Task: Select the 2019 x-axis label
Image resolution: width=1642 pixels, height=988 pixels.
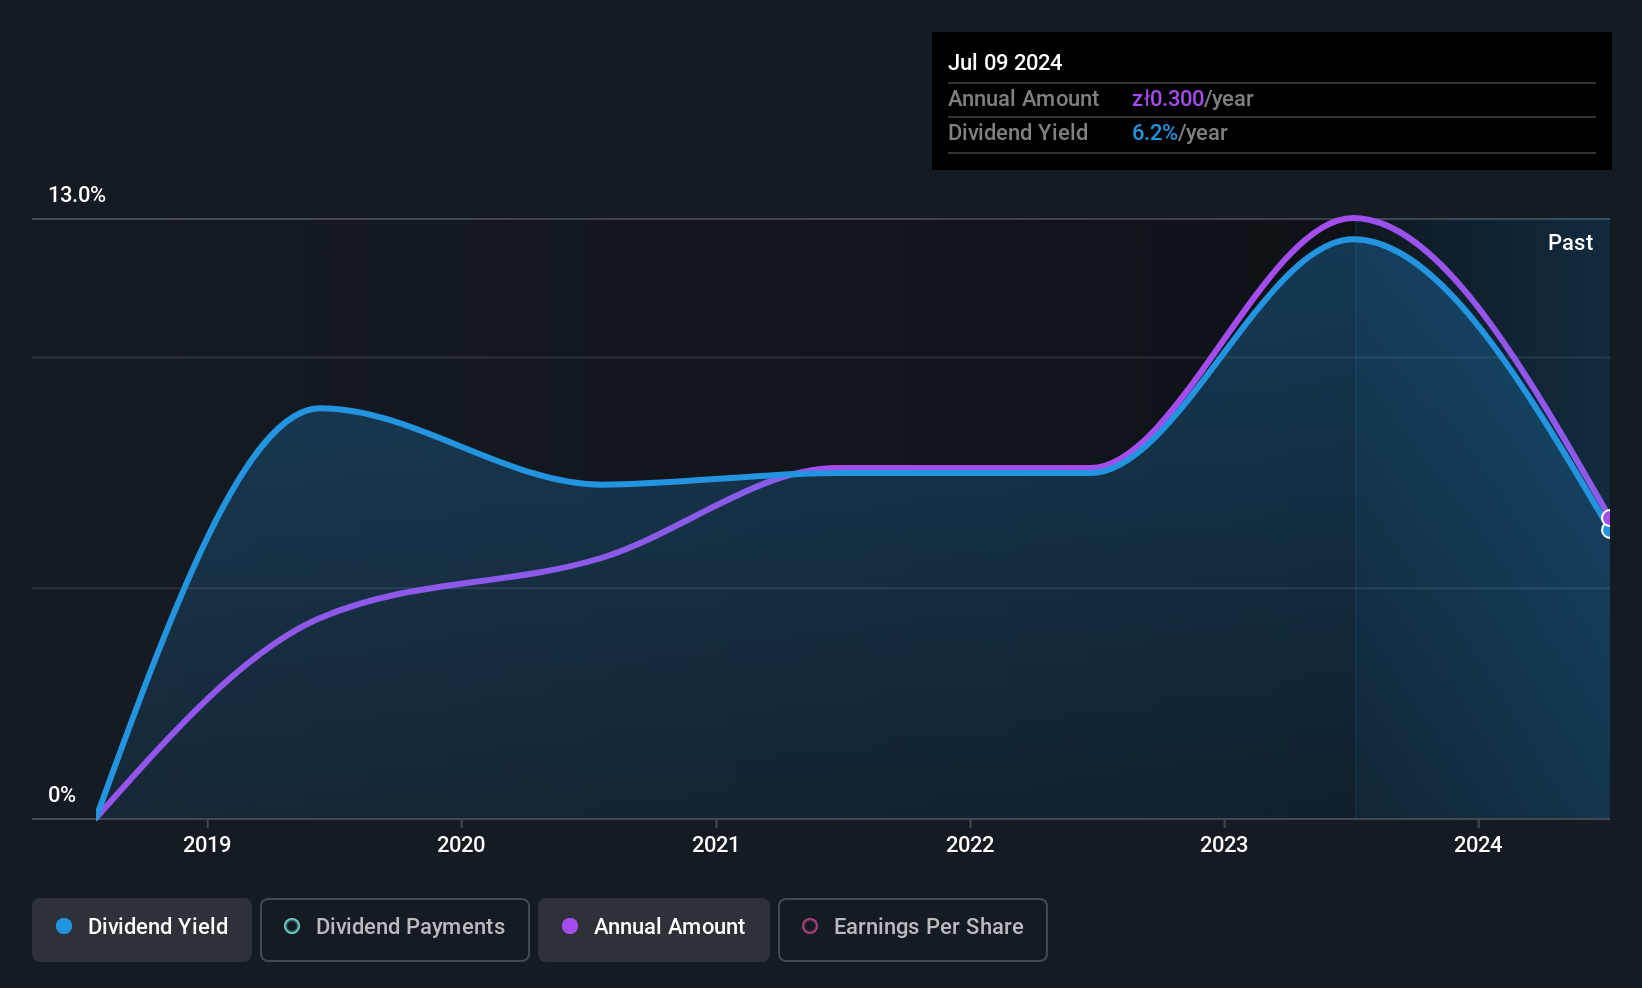Action: coord(207,845)
